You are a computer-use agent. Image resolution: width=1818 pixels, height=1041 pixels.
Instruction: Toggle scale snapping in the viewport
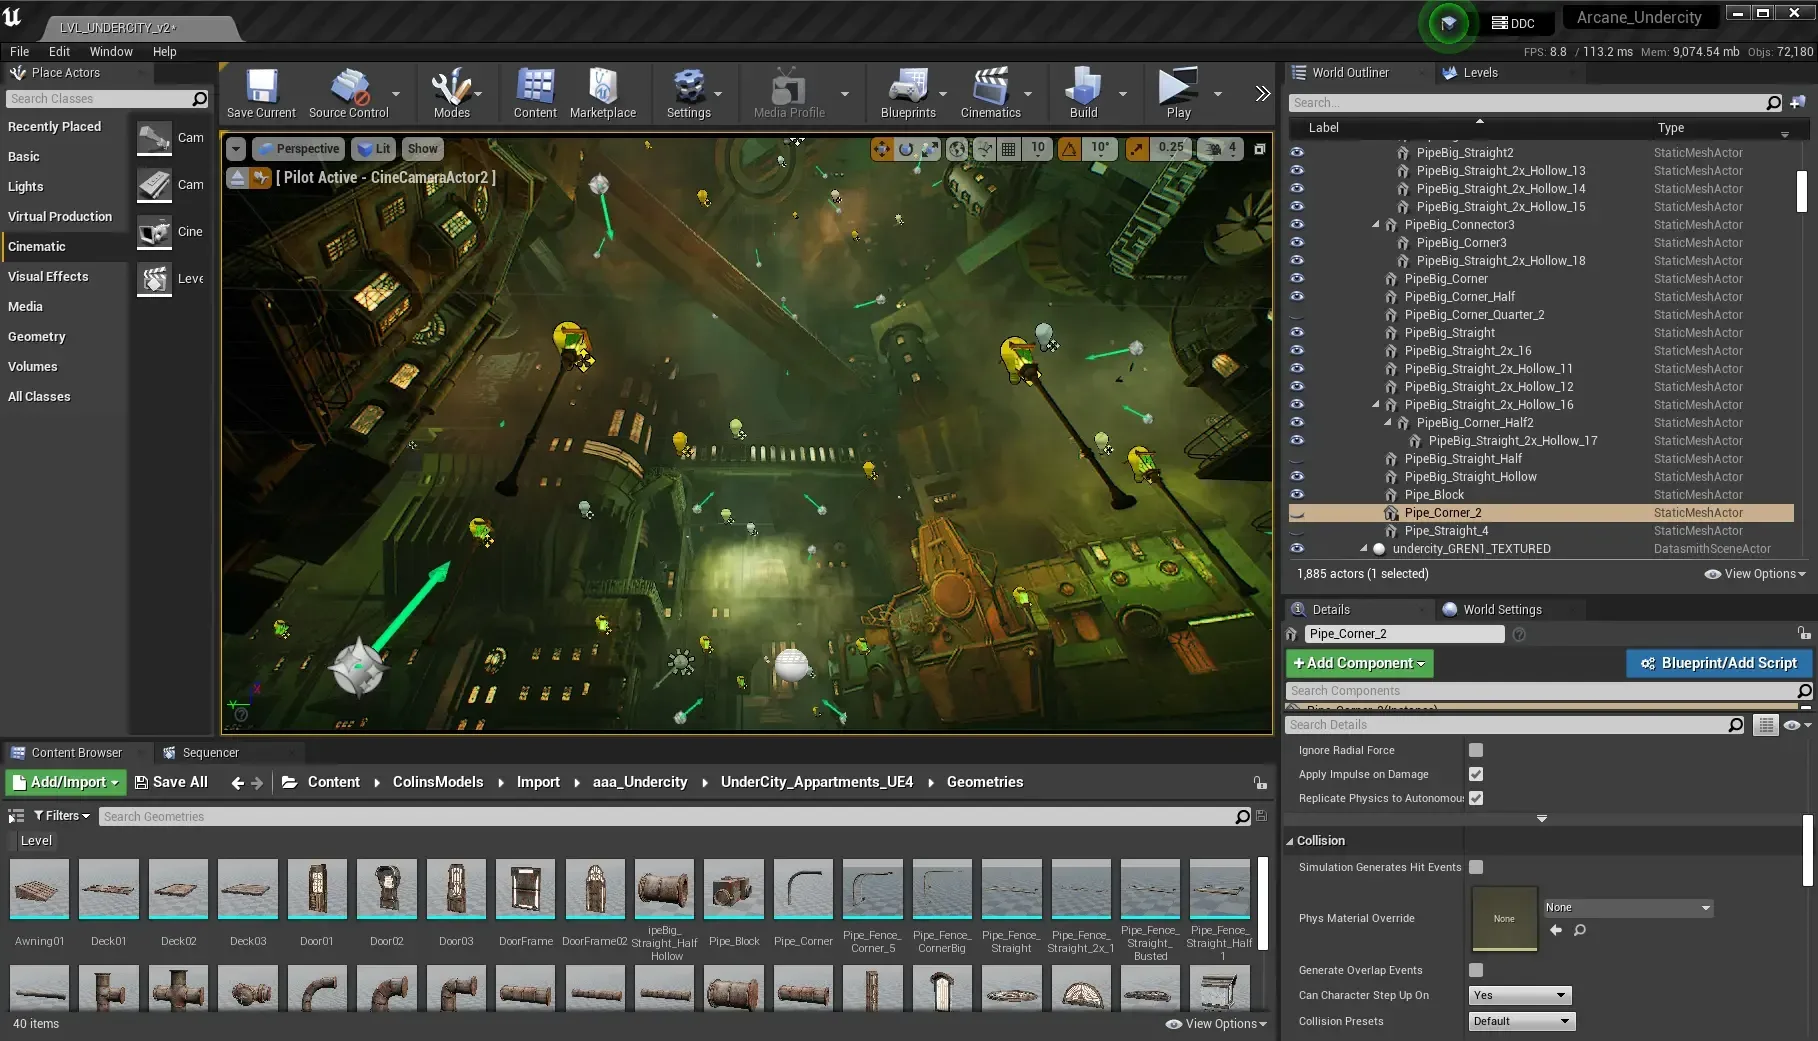[x=1137, y=149]
